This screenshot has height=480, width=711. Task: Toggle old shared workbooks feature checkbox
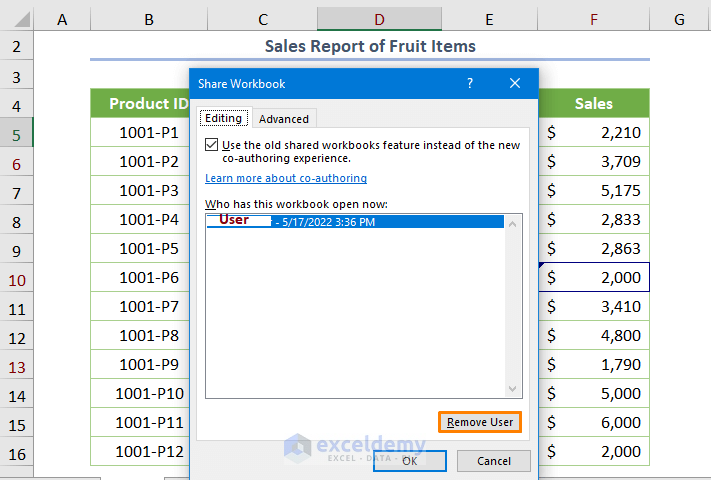(211, 145)
